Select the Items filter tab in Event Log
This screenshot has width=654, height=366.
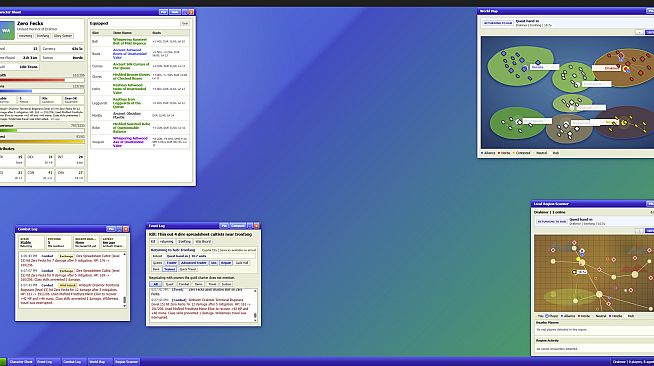point(198,284)
